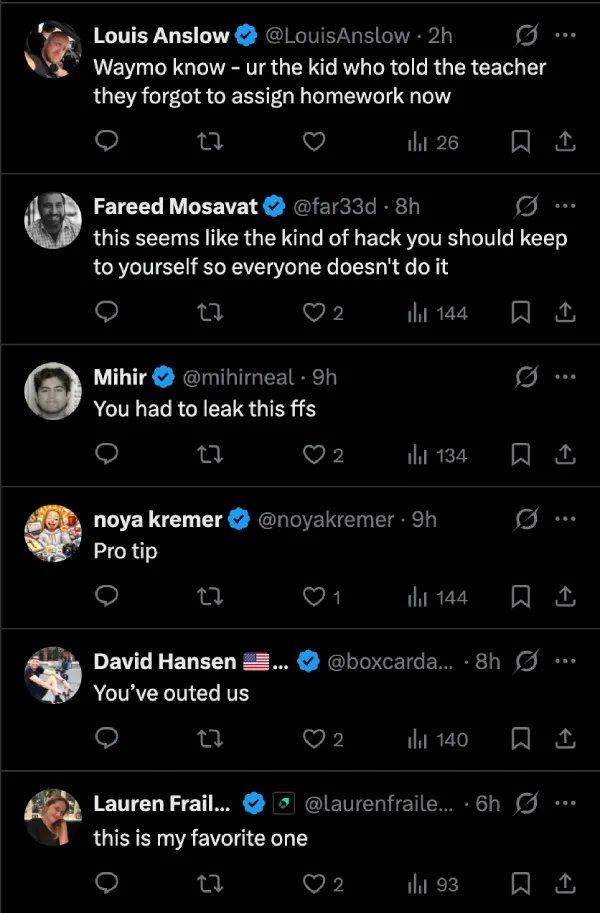The height and width of the screenshot is (913, 600).
Task: Reply to David Hansen's "You've outed us" tweet
Action: 107,740
